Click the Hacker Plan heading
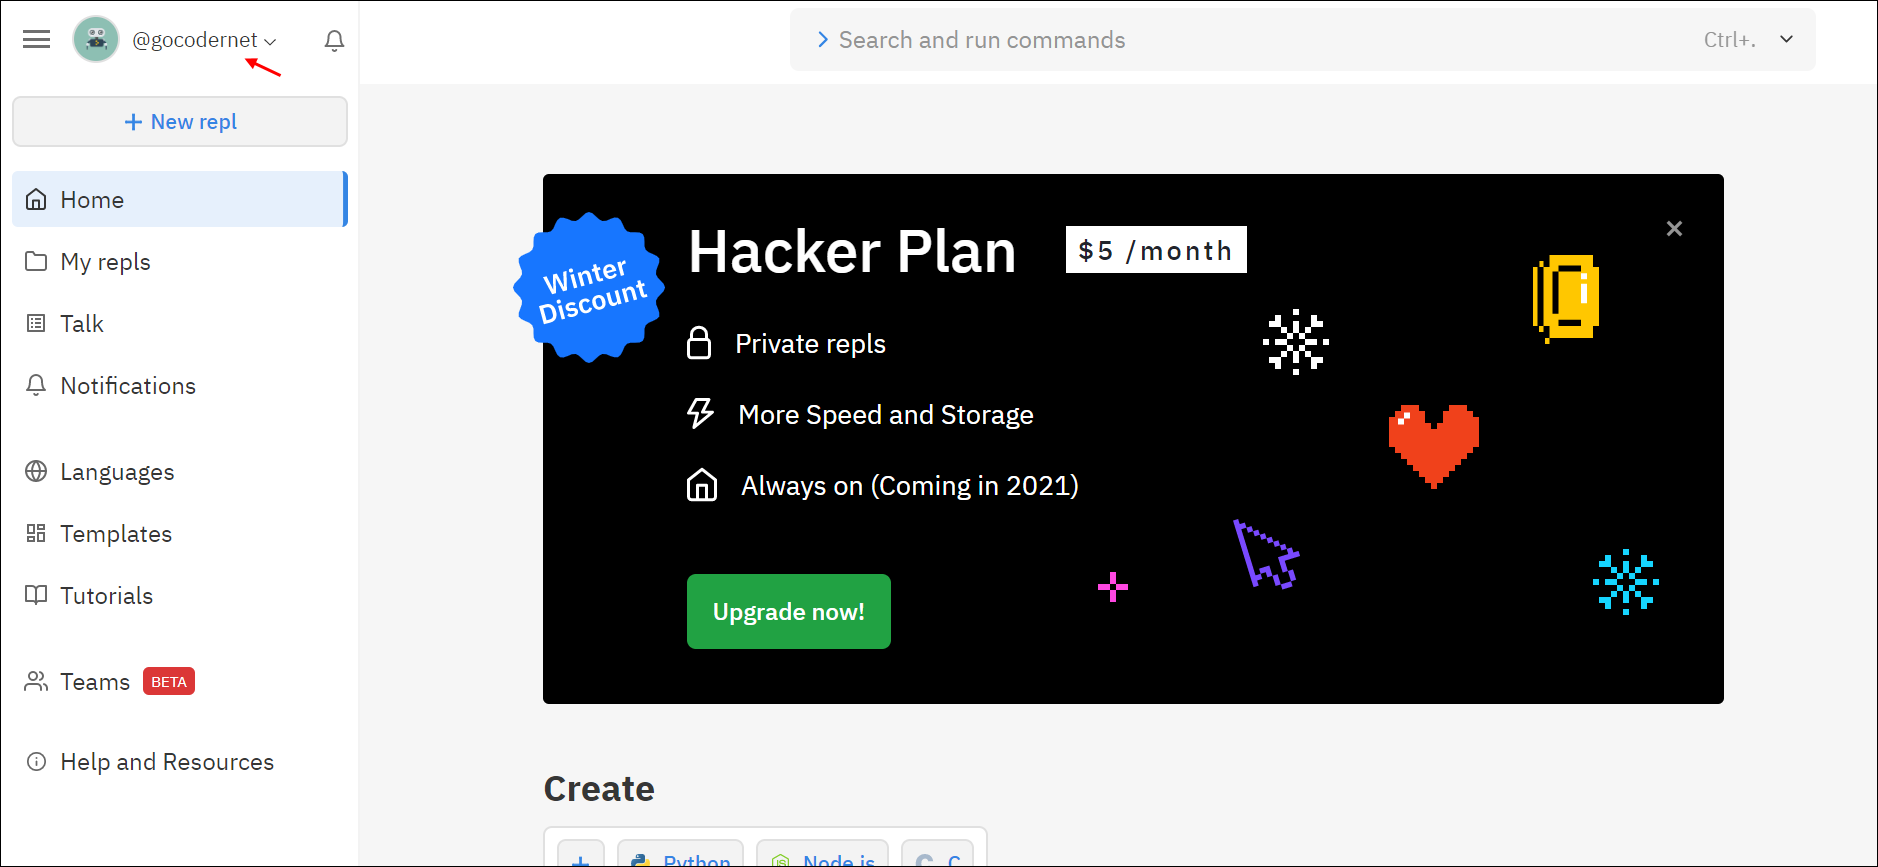The image size is (1878, 867). coord(852,251)
